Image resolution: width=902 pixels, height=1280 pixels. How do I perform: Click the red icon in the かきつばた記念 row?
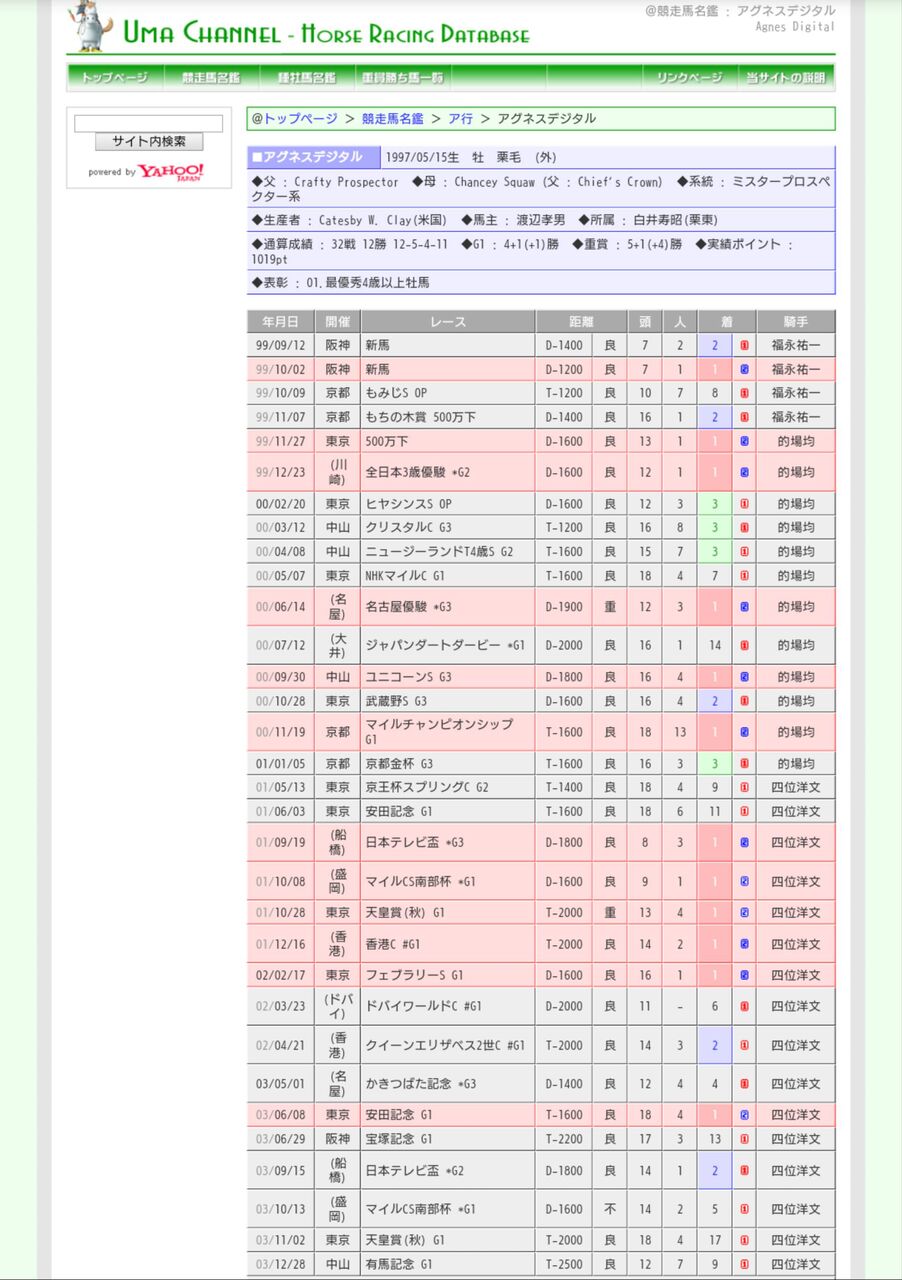[x=744, y=1084]
